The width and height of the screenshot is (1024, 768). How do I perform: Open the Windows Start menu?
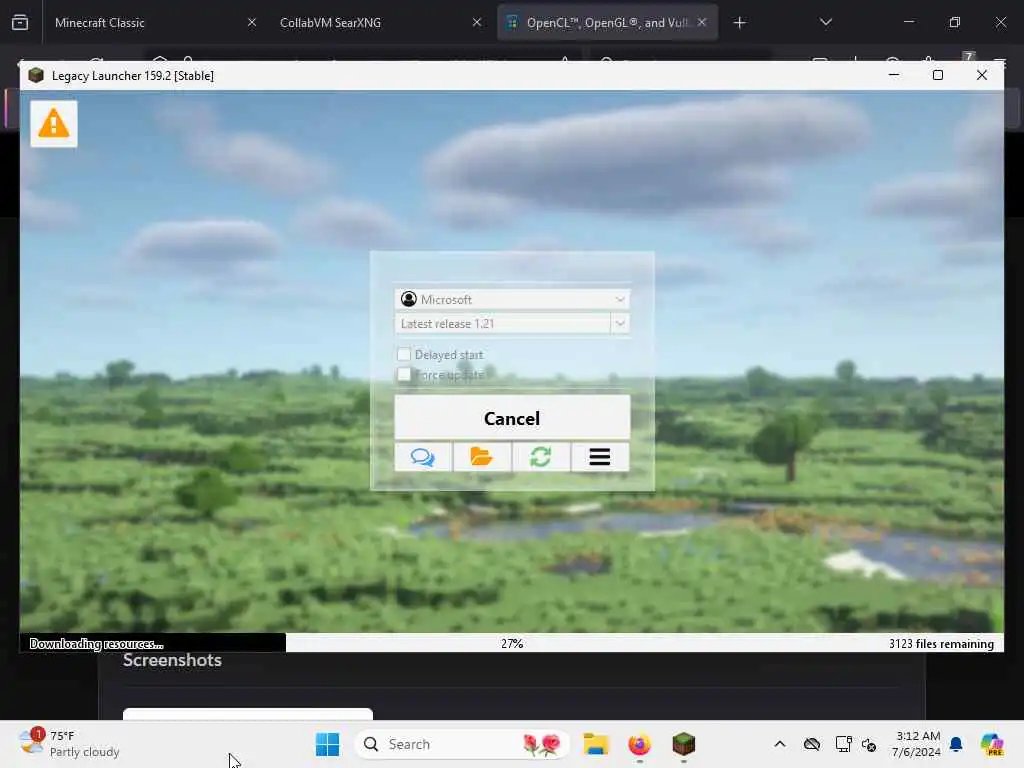click(x=327, y=744)
